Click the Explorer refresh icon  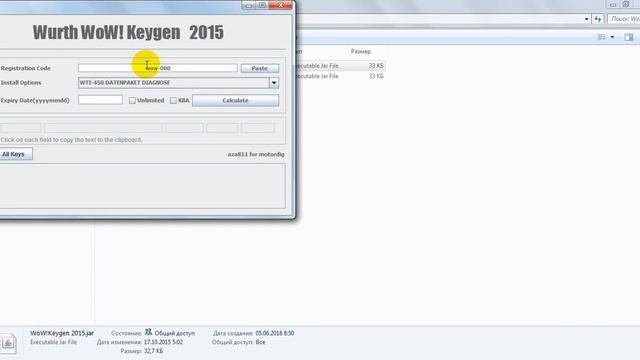[598, 19]
